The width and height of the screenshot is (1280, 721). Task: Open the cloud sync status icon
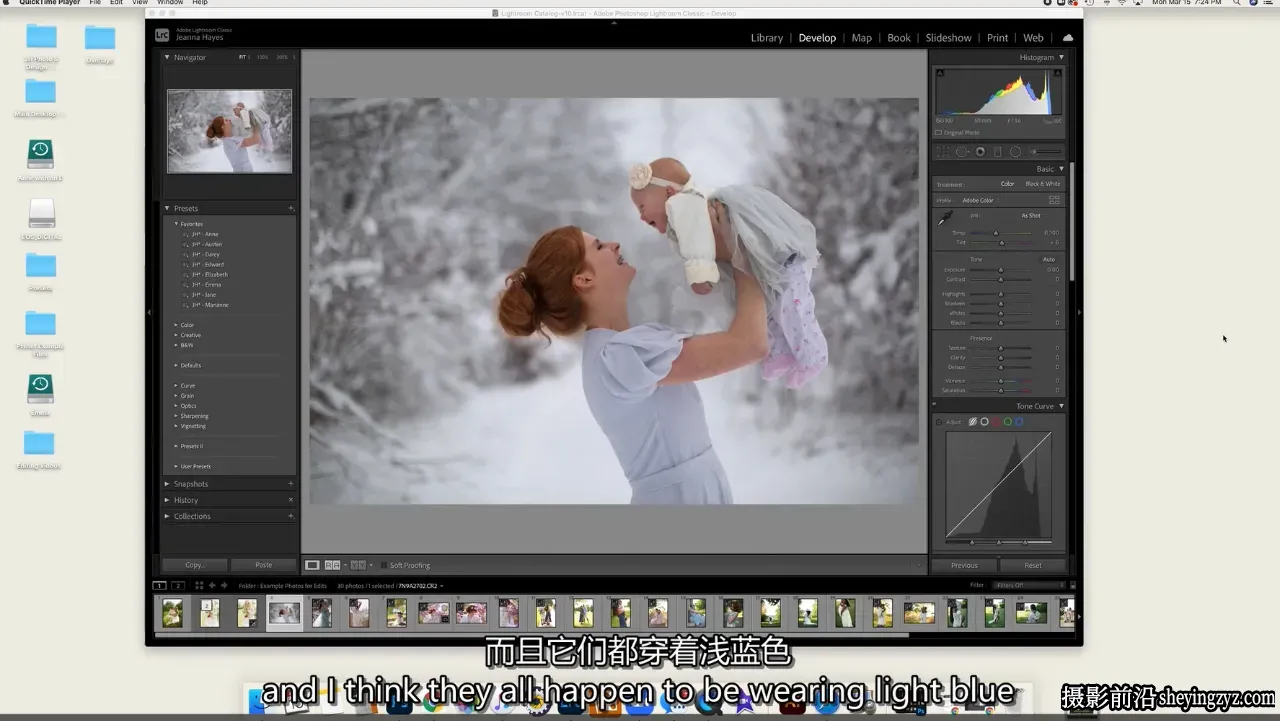click(x=1067, y=38)
